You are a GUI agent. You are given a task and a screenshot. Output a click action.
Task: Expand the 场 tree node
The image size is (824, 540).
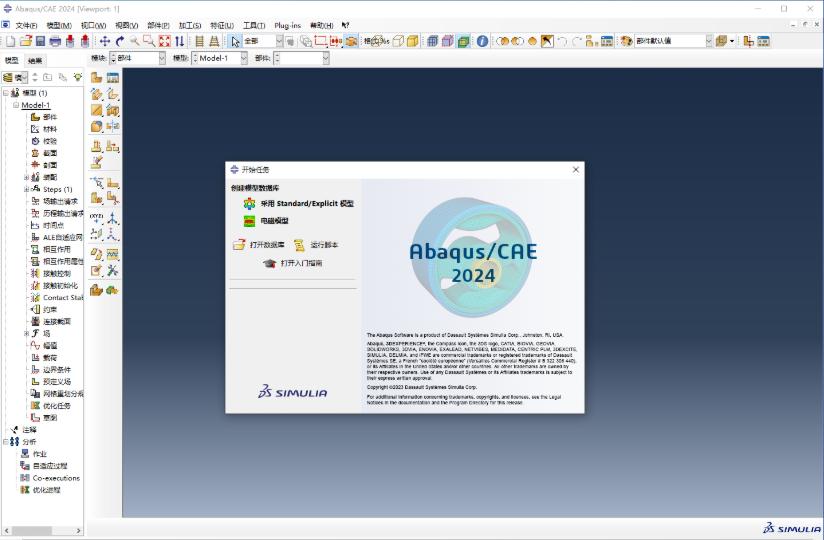26,334
